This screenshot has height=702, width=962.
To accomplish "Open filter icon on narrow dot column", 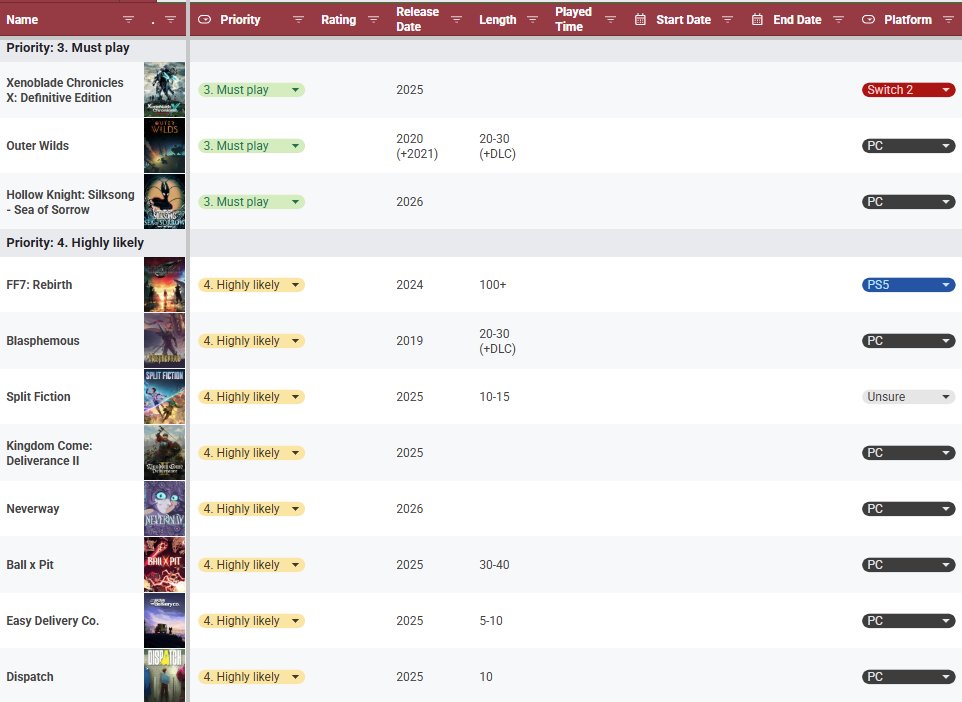I will pos(170,20).
